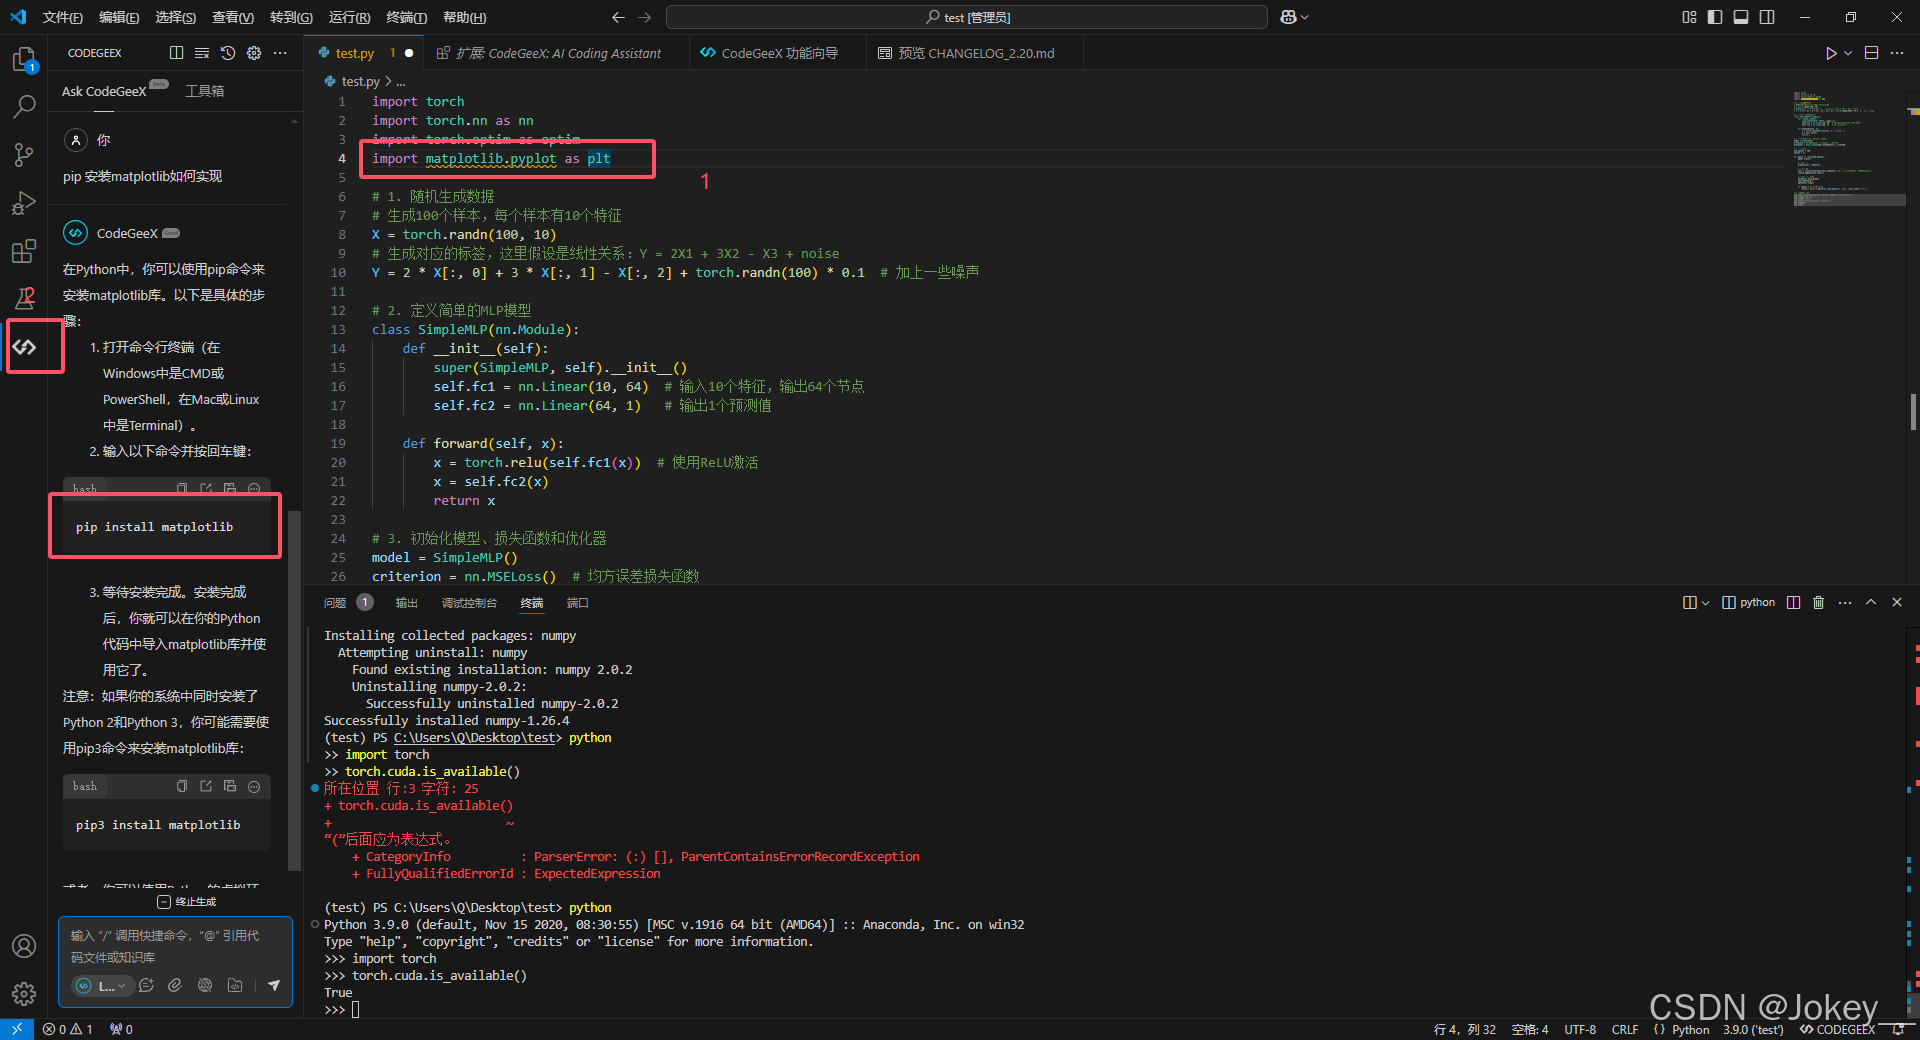1920x1040 pixels.
Task: Open the Extensions view in the activity bar
Action: pos(24,251)
